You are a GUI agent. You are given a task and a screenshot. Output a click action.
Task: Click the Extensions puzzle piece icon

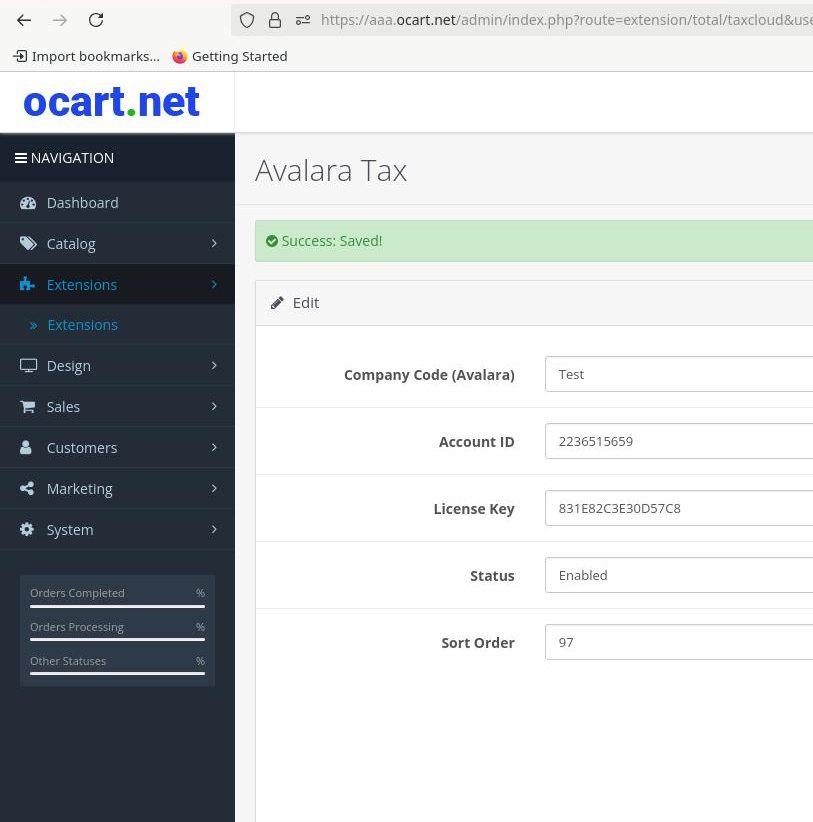[x=28, y=285]
